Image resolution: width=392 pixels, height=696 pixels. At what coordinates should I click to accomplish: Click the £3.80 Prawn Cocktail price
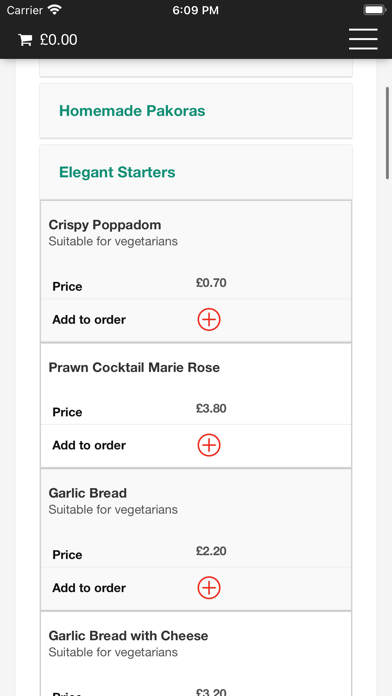tap(211, 408)
